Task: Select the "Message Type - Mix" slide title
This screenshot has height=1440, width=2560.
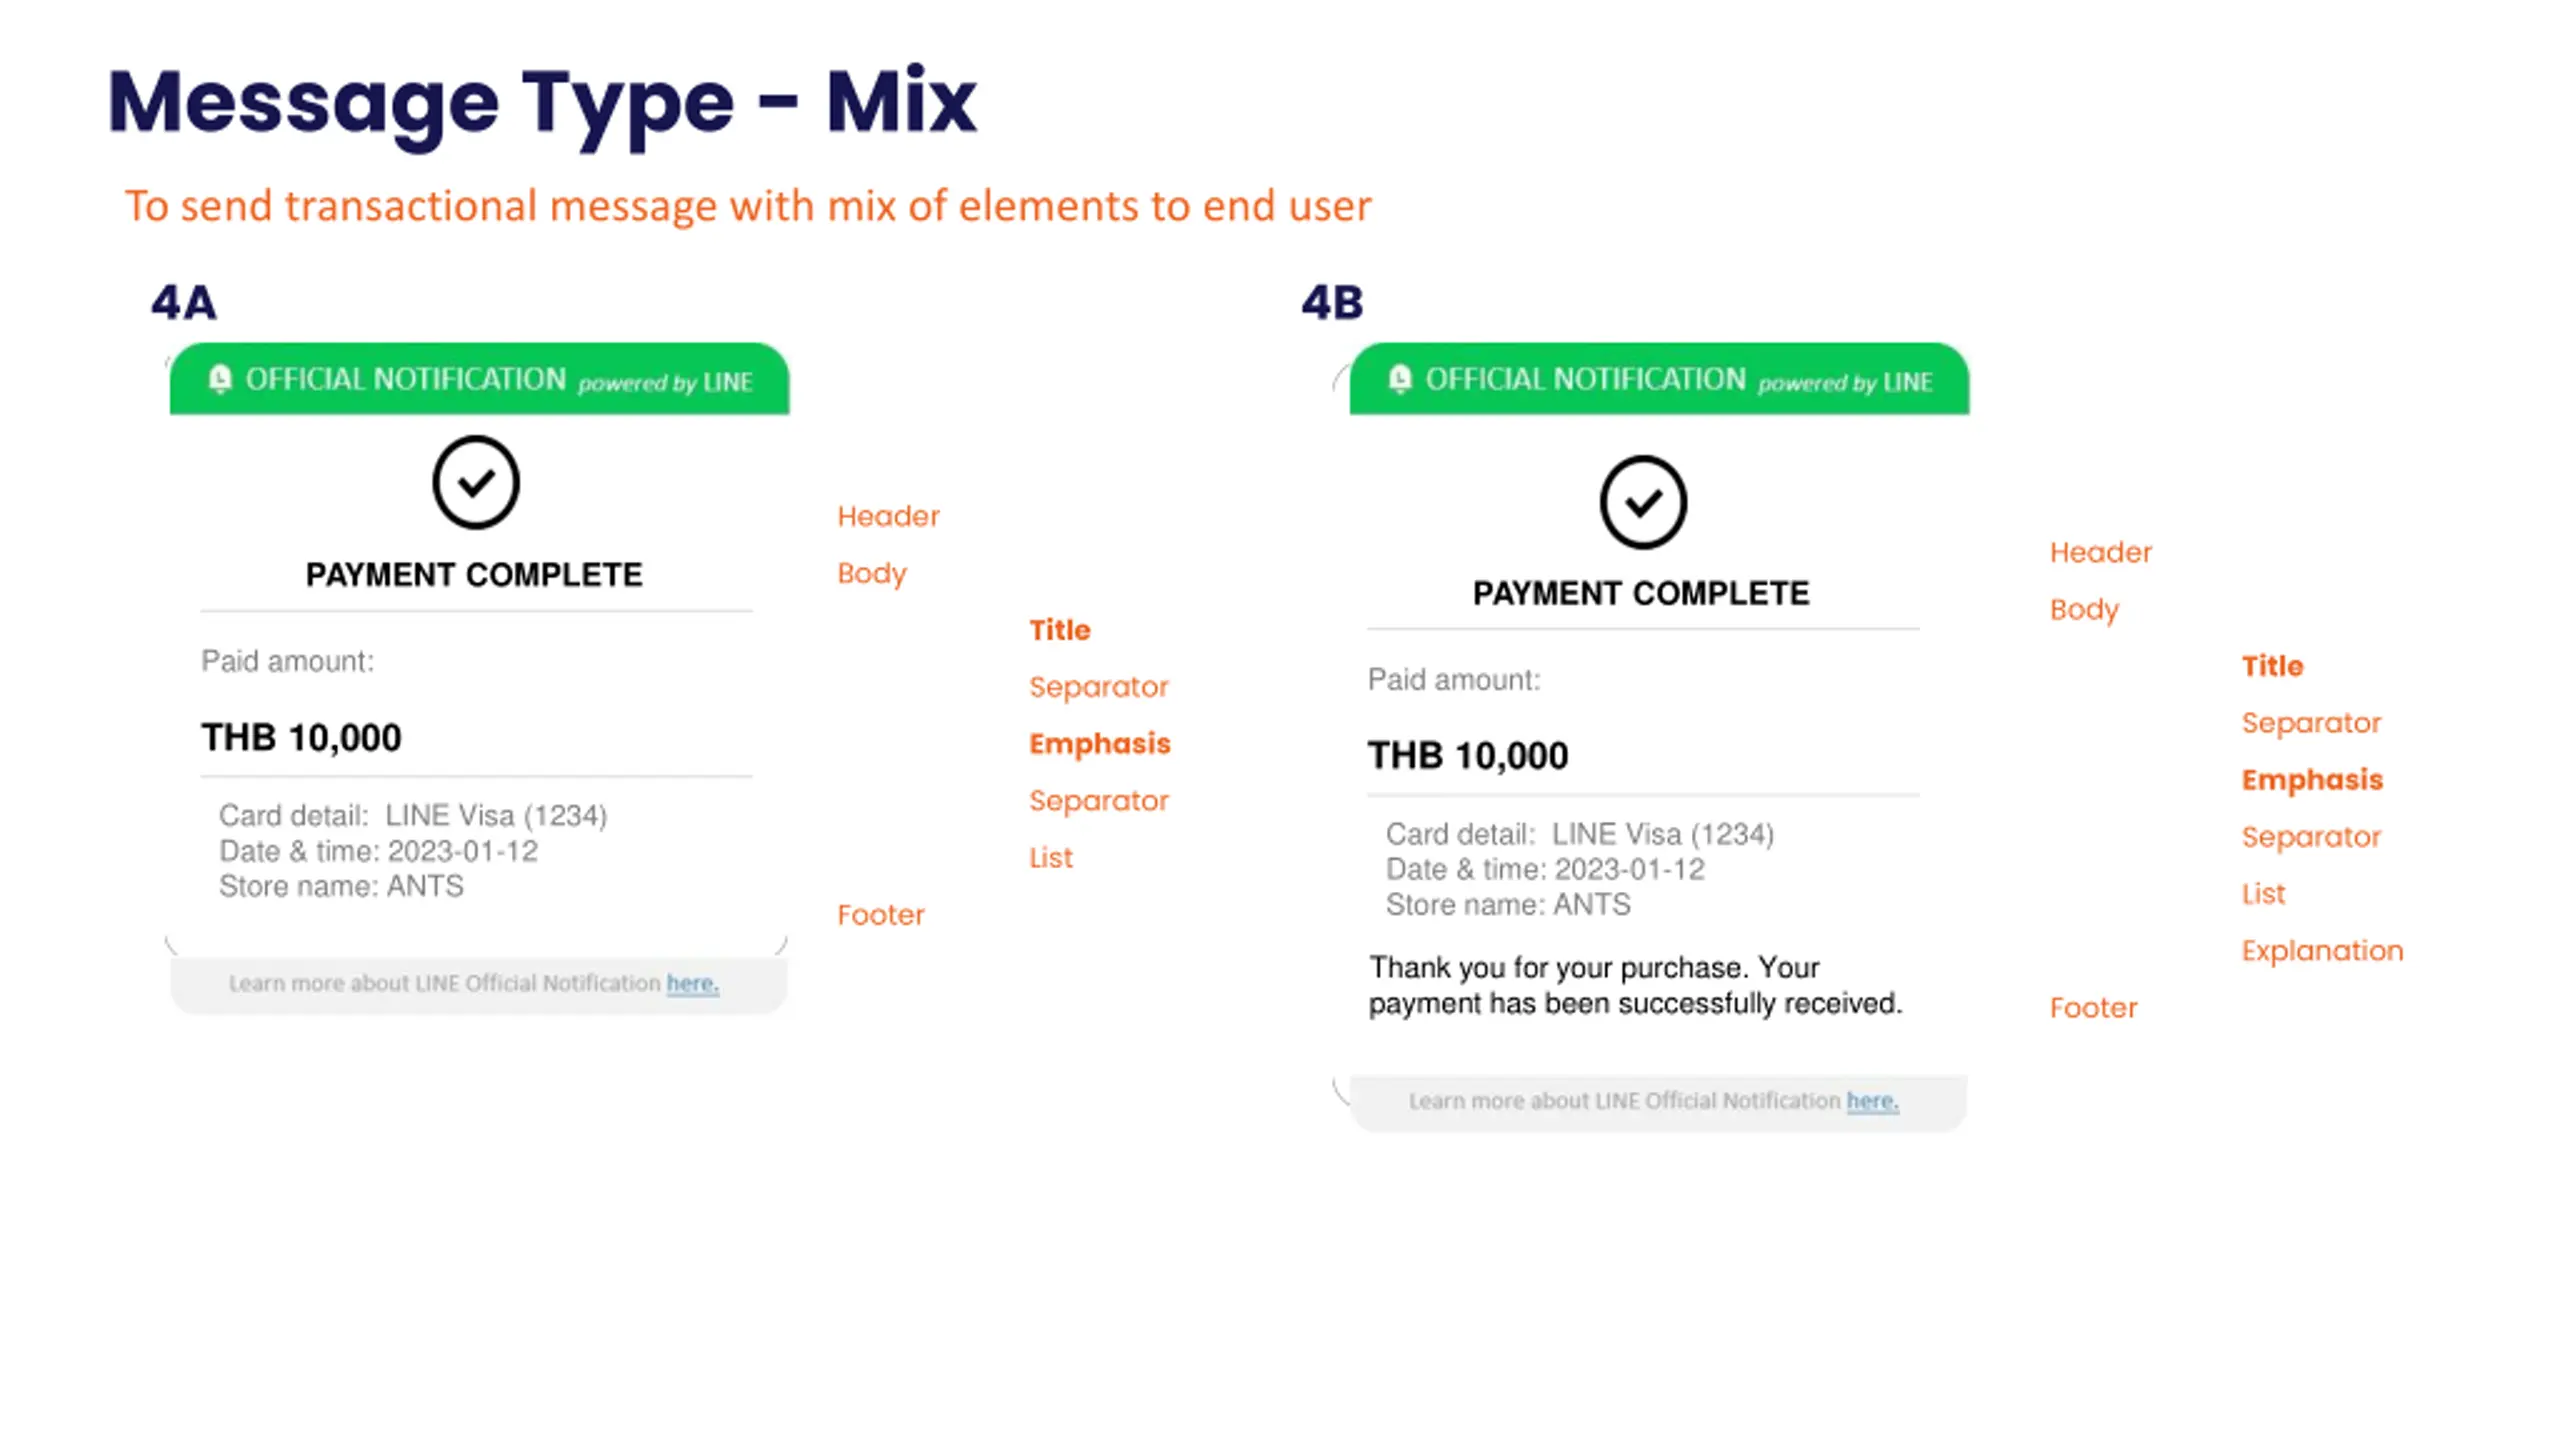Action: 541,102
